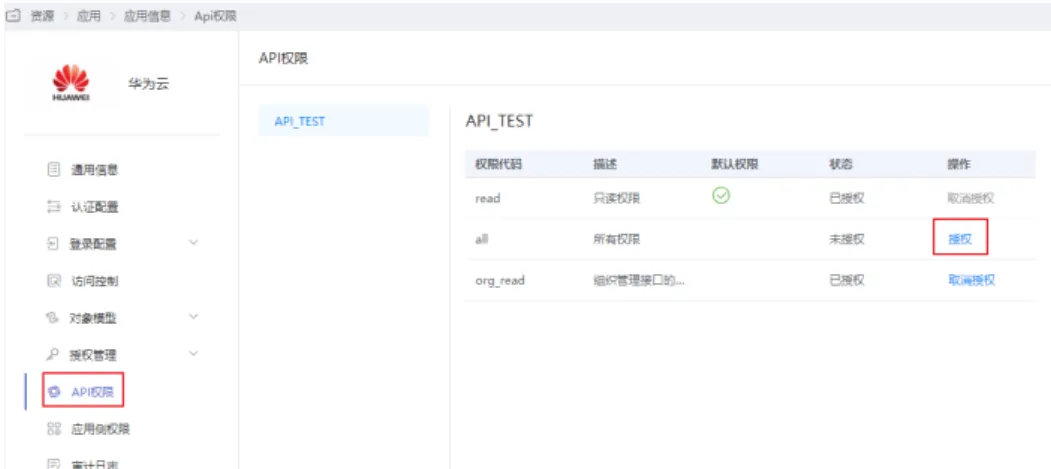
Task: Click the 默认权限 column header
Action: (735, 164)
